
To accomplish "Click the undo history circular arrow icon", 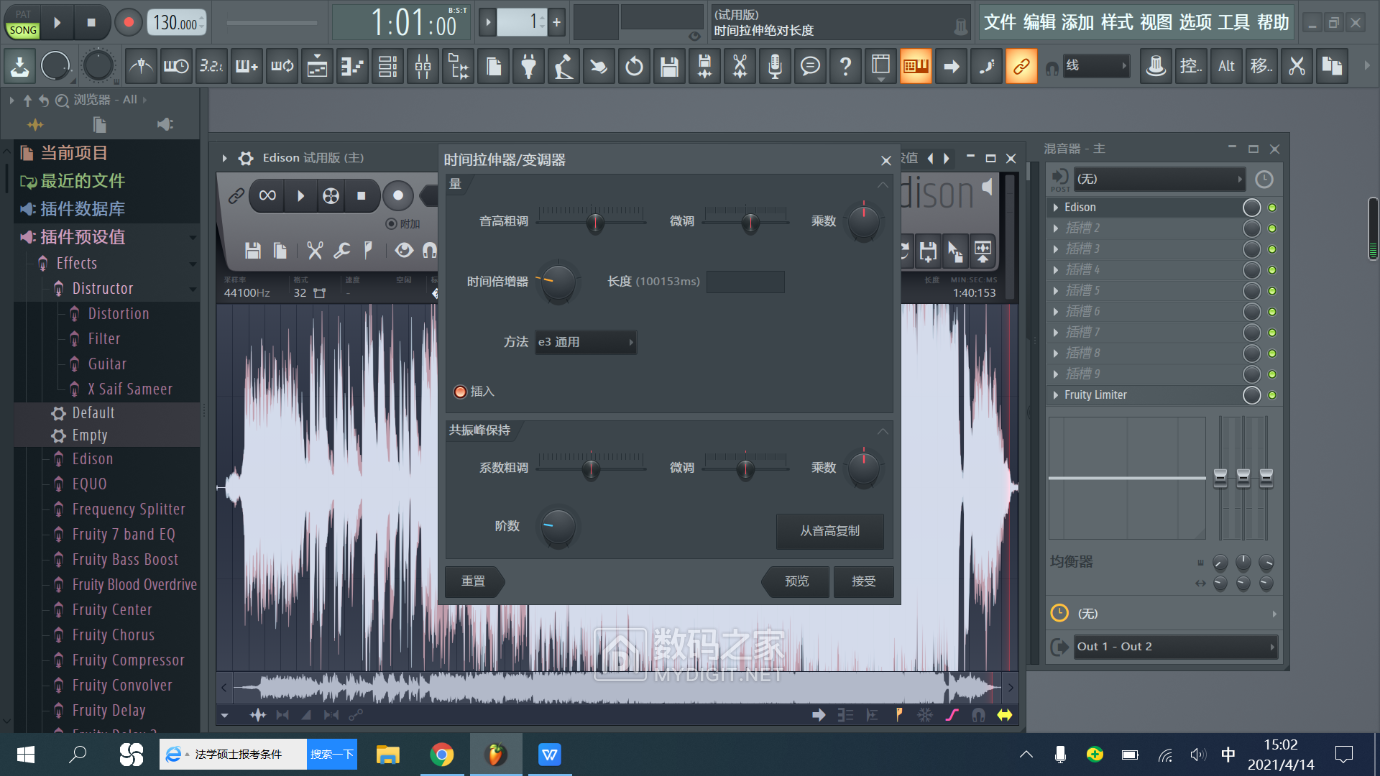I will [634, 67].
